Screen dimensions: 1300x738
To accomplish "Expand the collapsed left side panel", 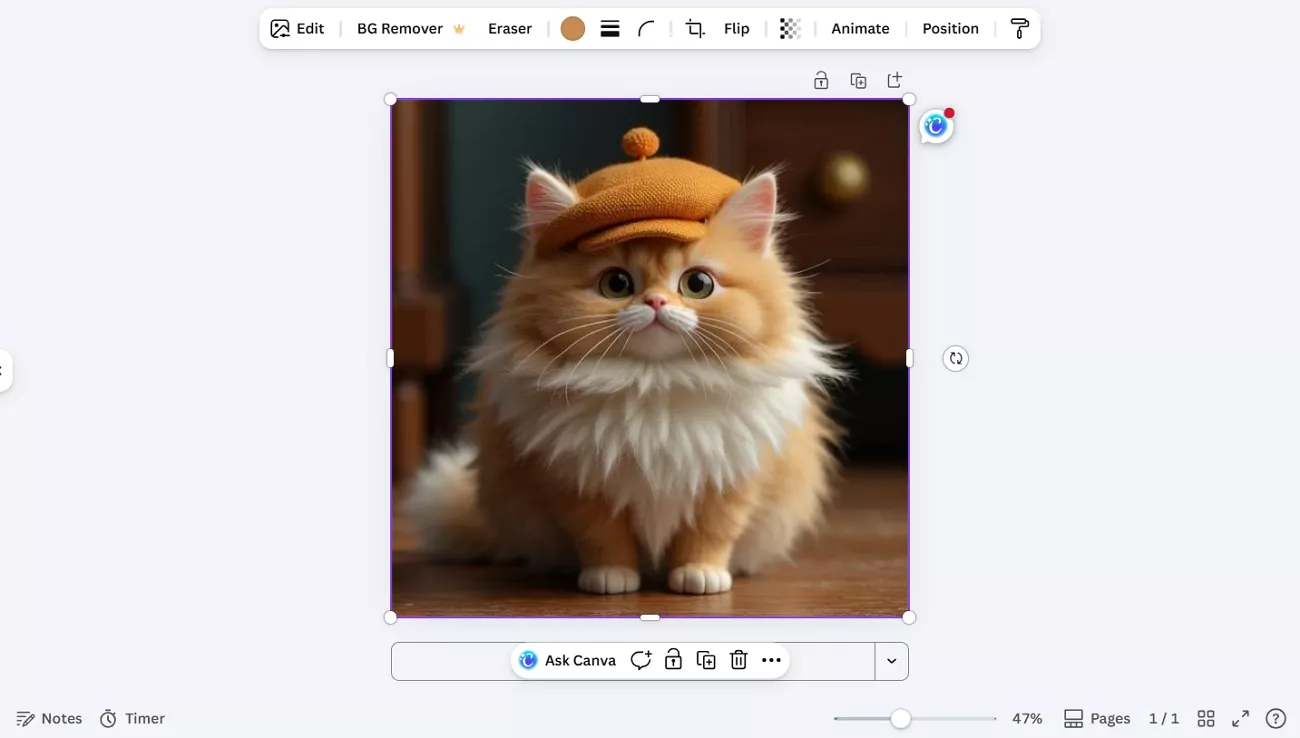I will pyautogui.click(x=5, y=370).
